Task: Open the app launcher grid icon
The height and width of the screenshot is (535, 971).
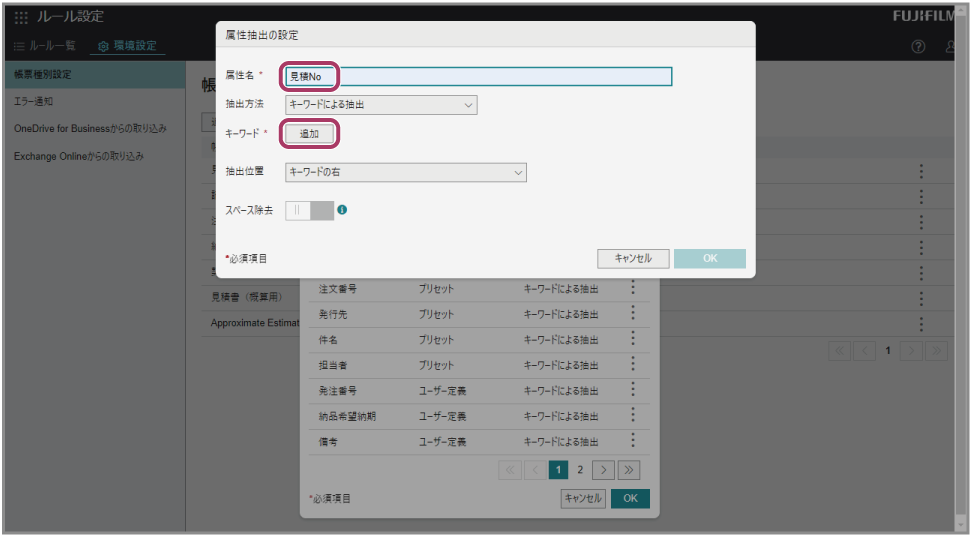Action: 21,17
